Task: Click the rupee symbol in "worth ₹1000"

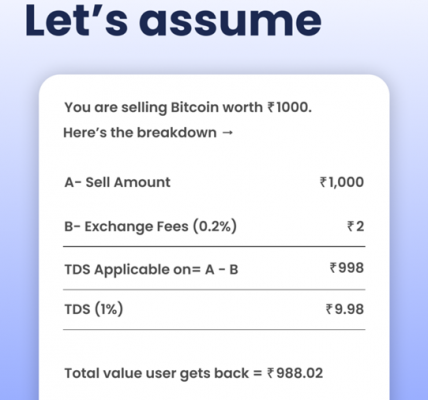Action: pos(271,107)
